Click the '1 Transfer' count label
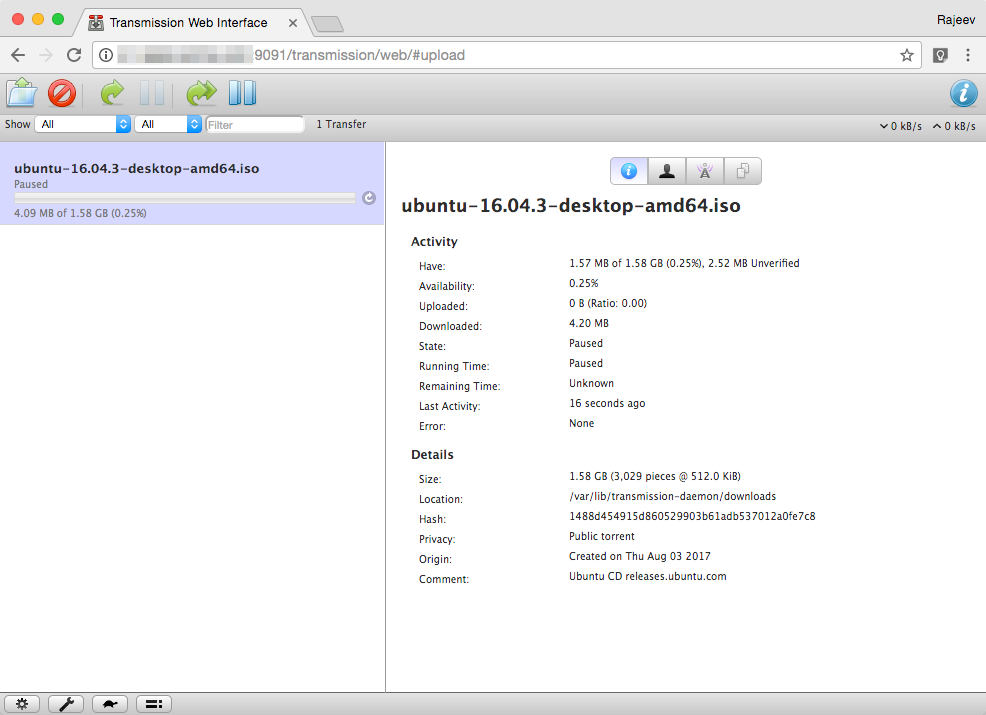 [x=341, y=125]
